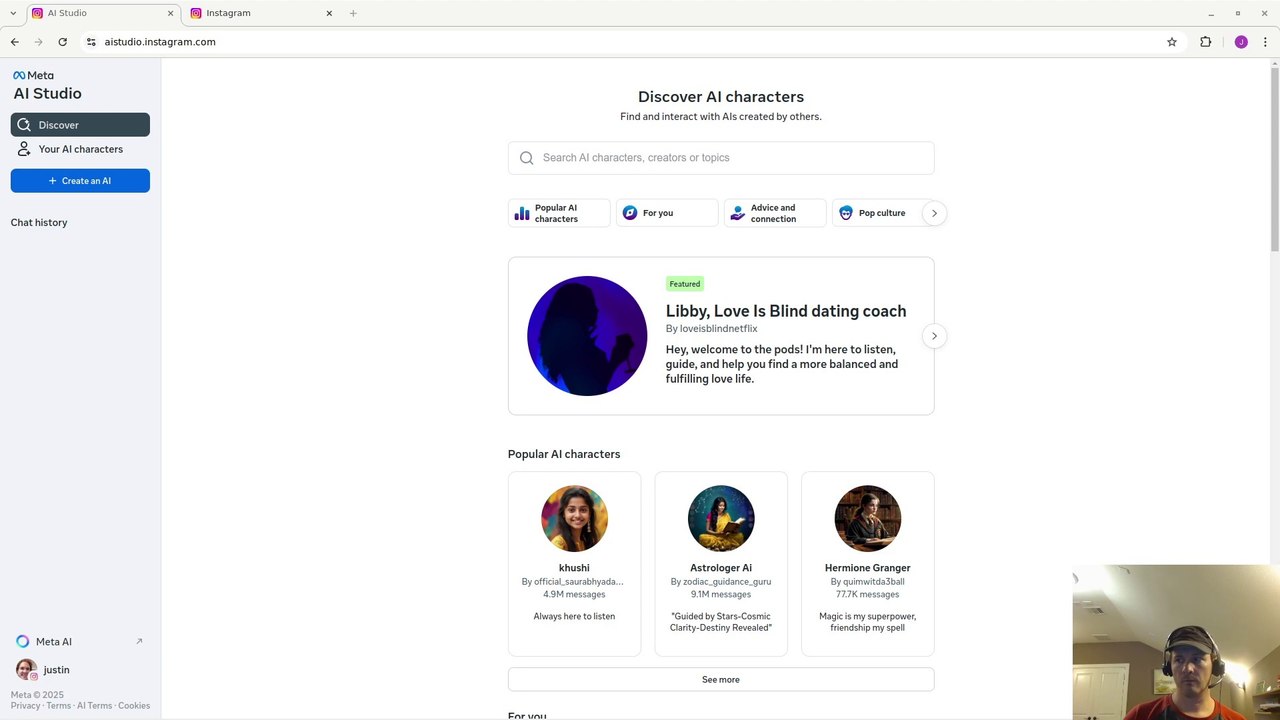Click By zodiac_guidance_guru creator text
Image resolution: width=1280 pixels, height=720 pixels.
coord(721,582)
